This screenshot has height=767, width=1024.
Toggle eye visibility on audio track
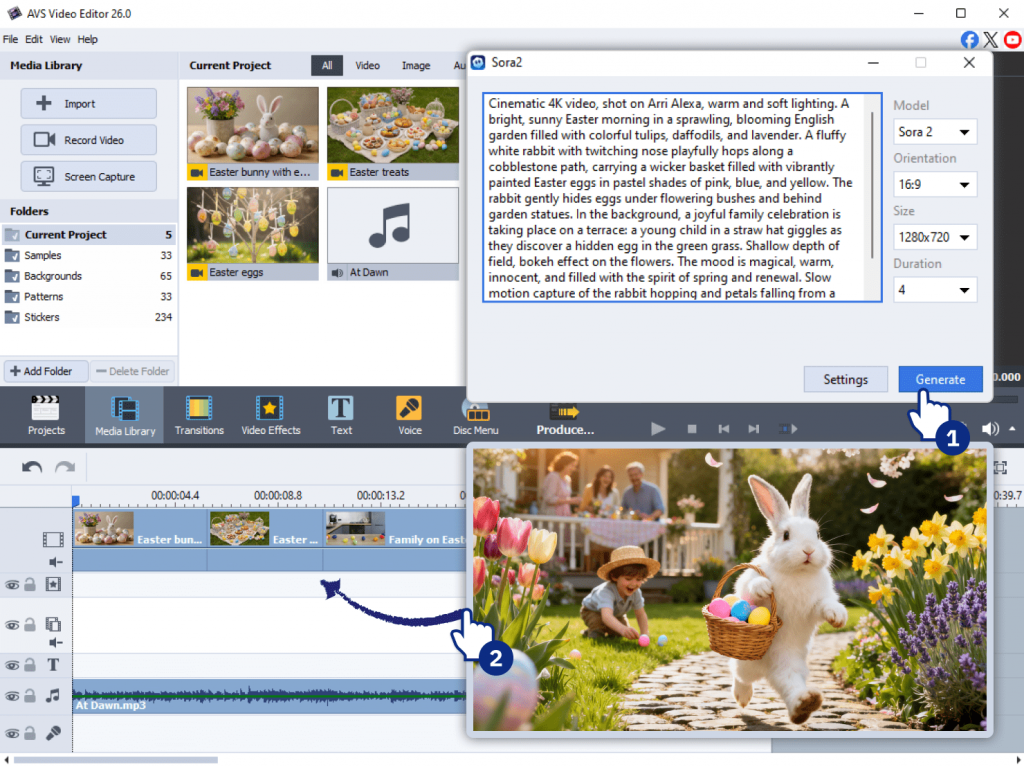click(12, 695)
